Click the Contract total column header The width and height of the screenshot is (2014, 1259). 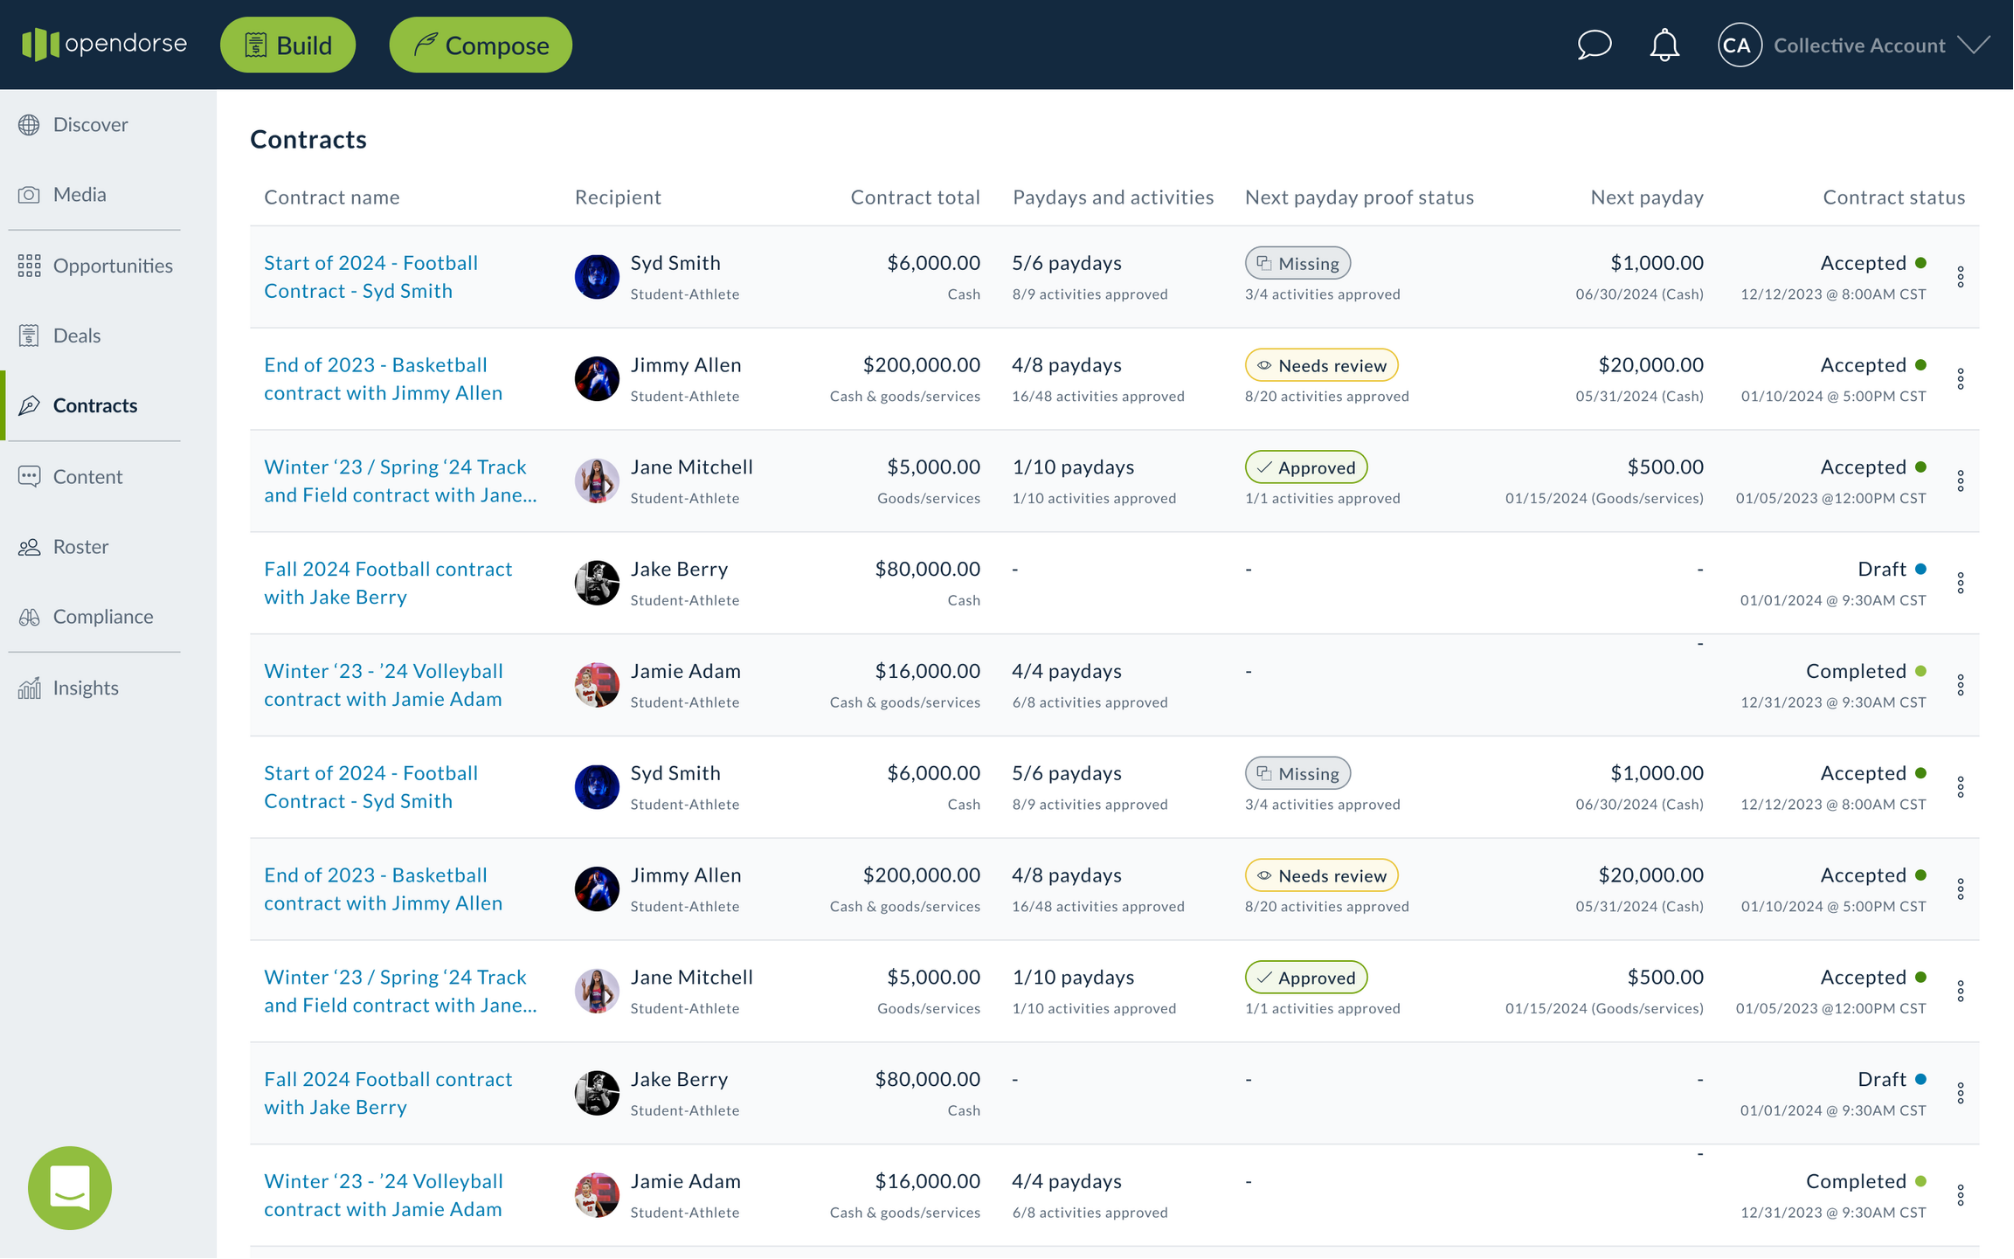click(915, 197)
